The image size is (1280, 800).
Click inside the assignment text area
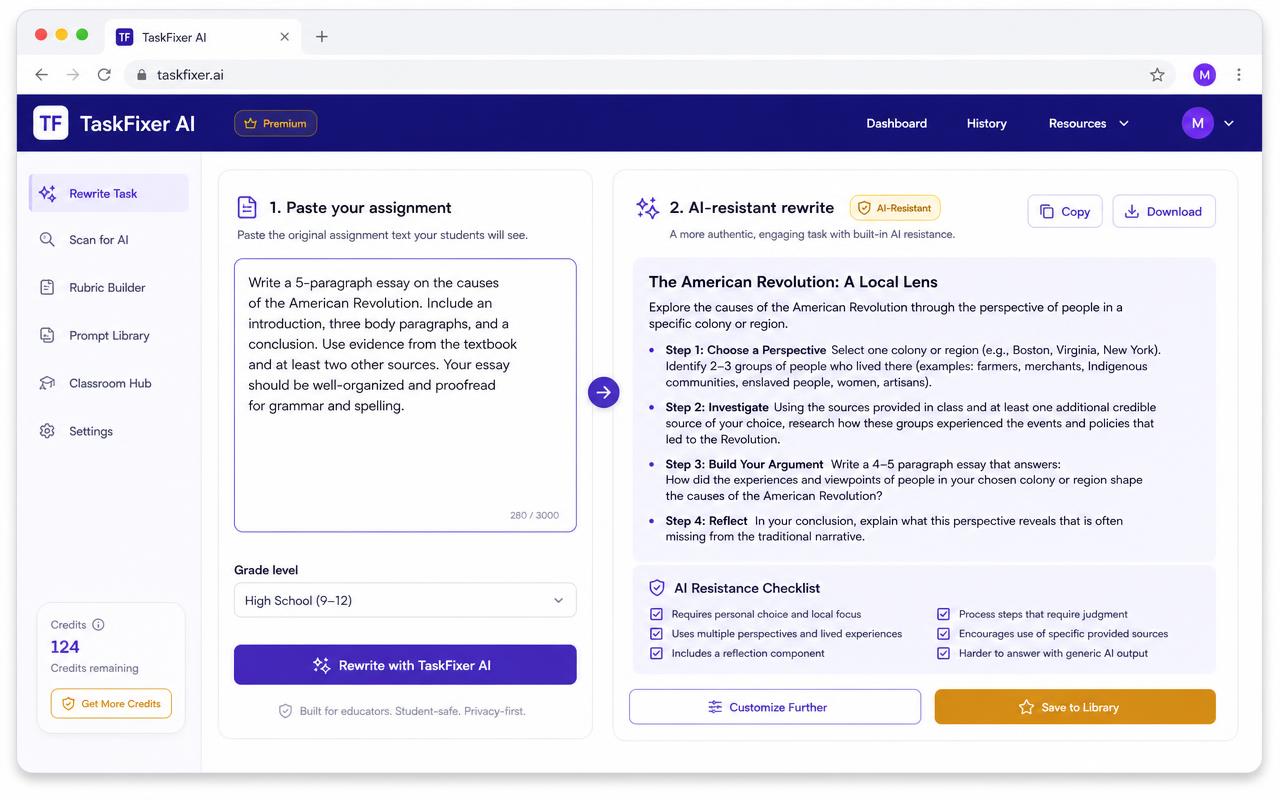click(405, 395)
